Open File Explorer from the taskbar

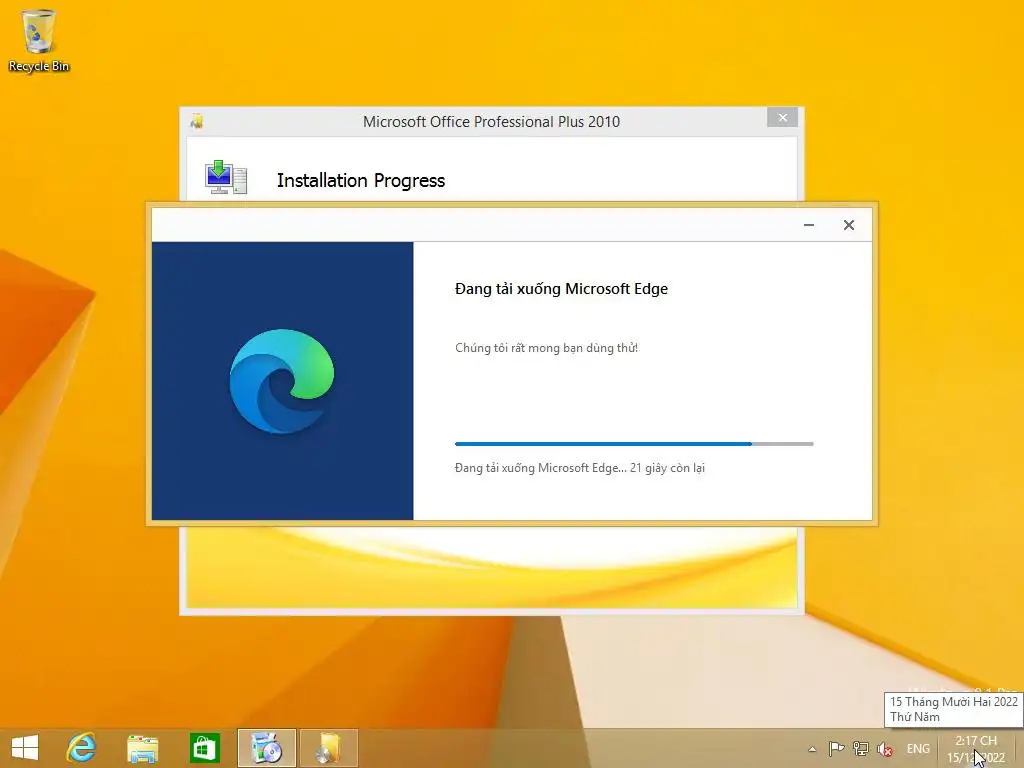[142, 748]
